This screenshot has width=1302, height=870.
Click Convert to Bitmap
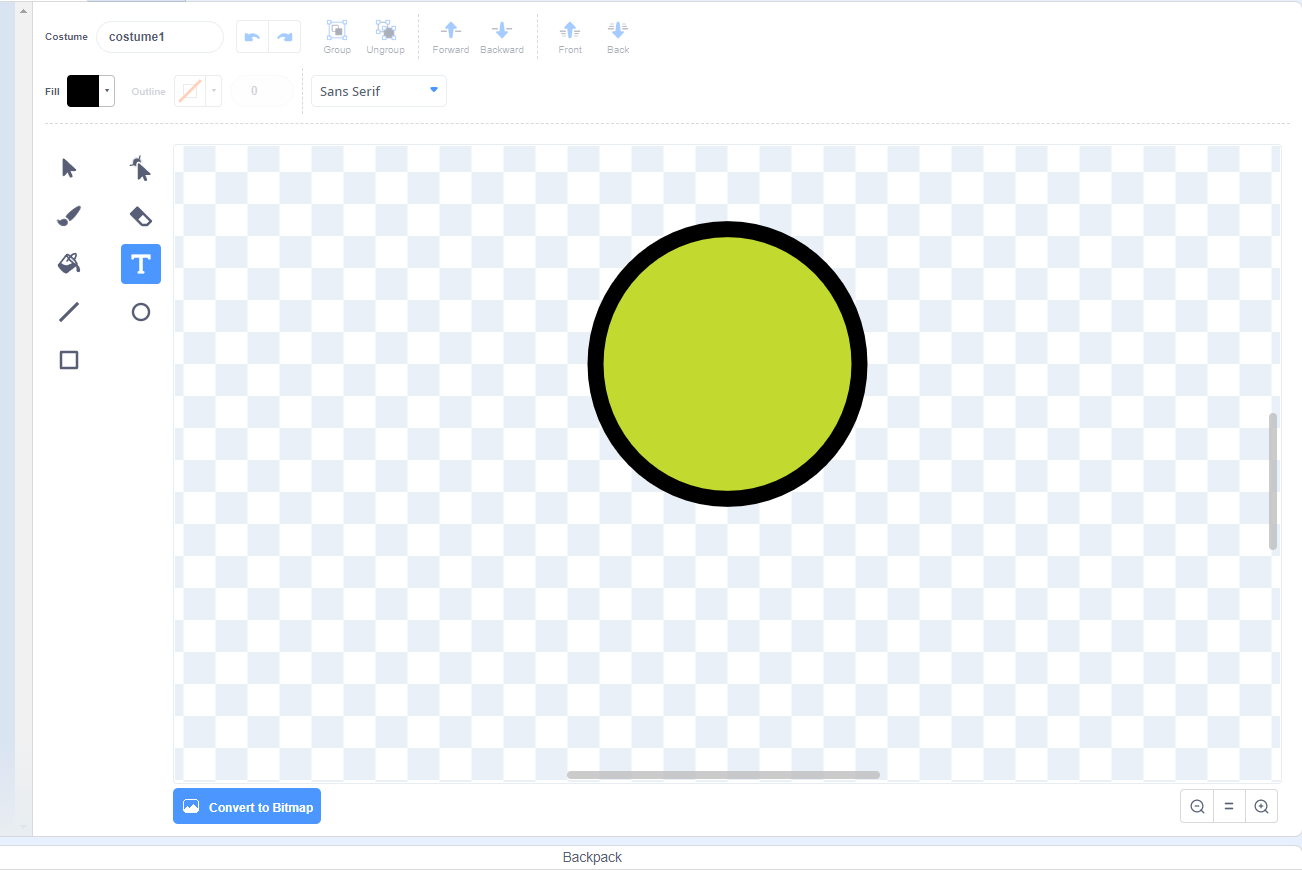point(246,806)
